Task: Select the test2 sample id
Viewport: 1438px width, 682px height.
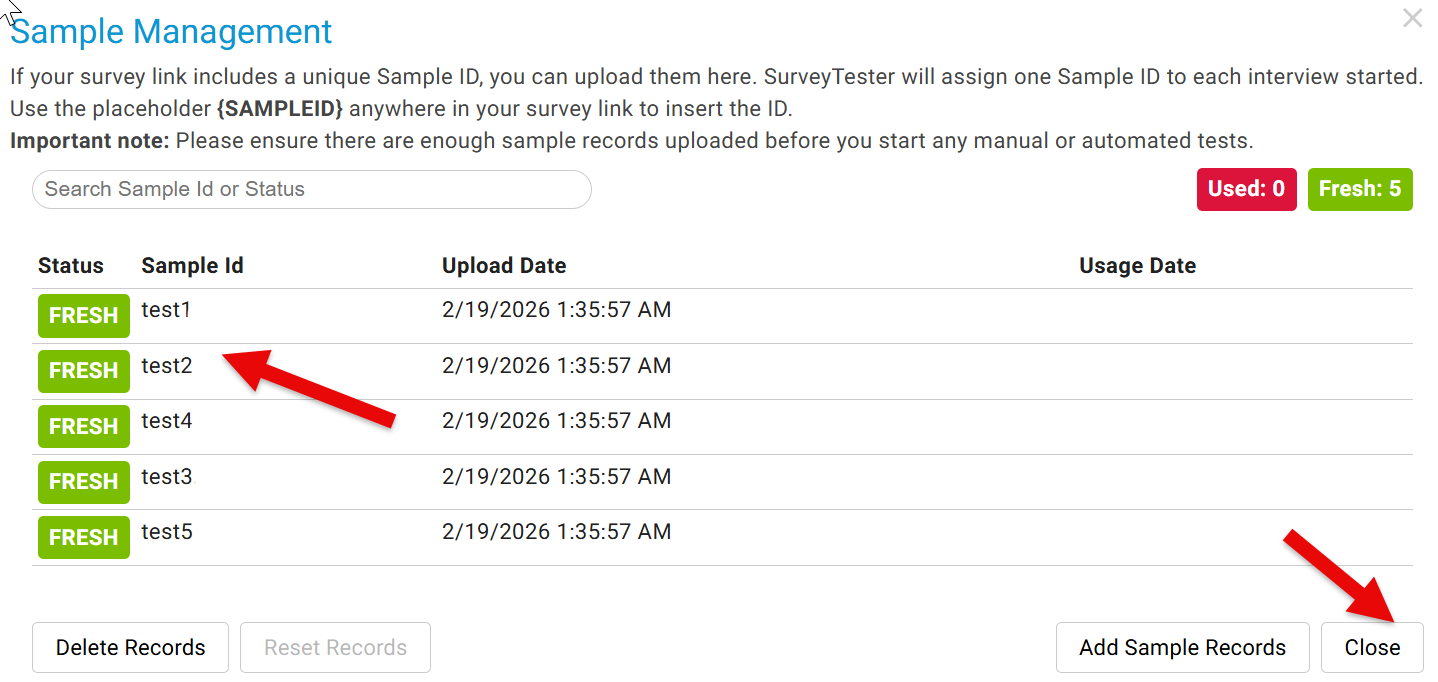Action: 166,366
